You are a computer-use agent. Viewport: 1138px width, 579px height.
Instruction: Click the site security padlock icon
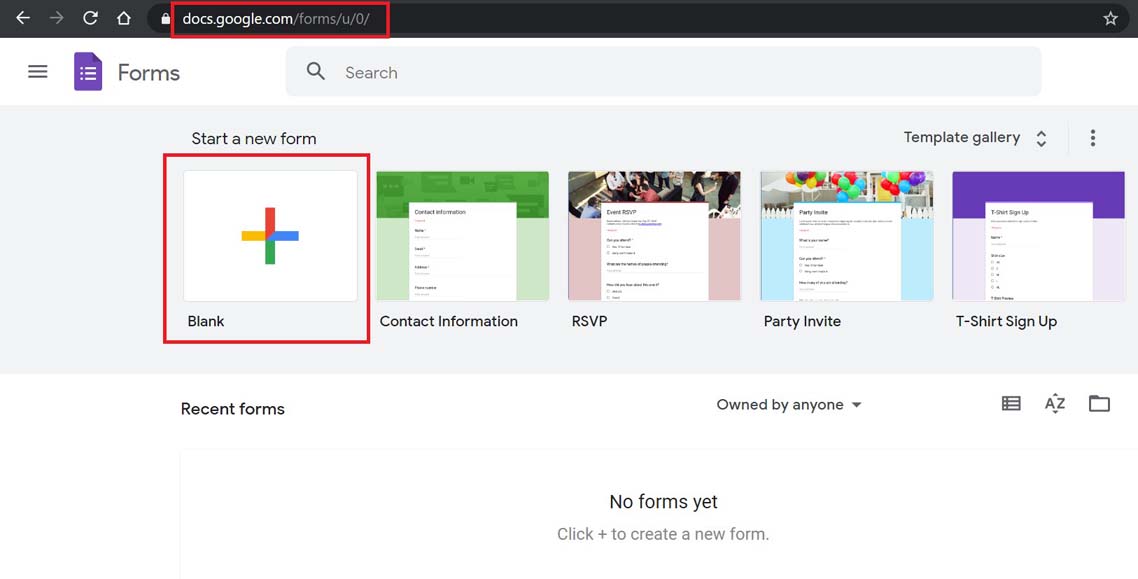coord(164,17)
